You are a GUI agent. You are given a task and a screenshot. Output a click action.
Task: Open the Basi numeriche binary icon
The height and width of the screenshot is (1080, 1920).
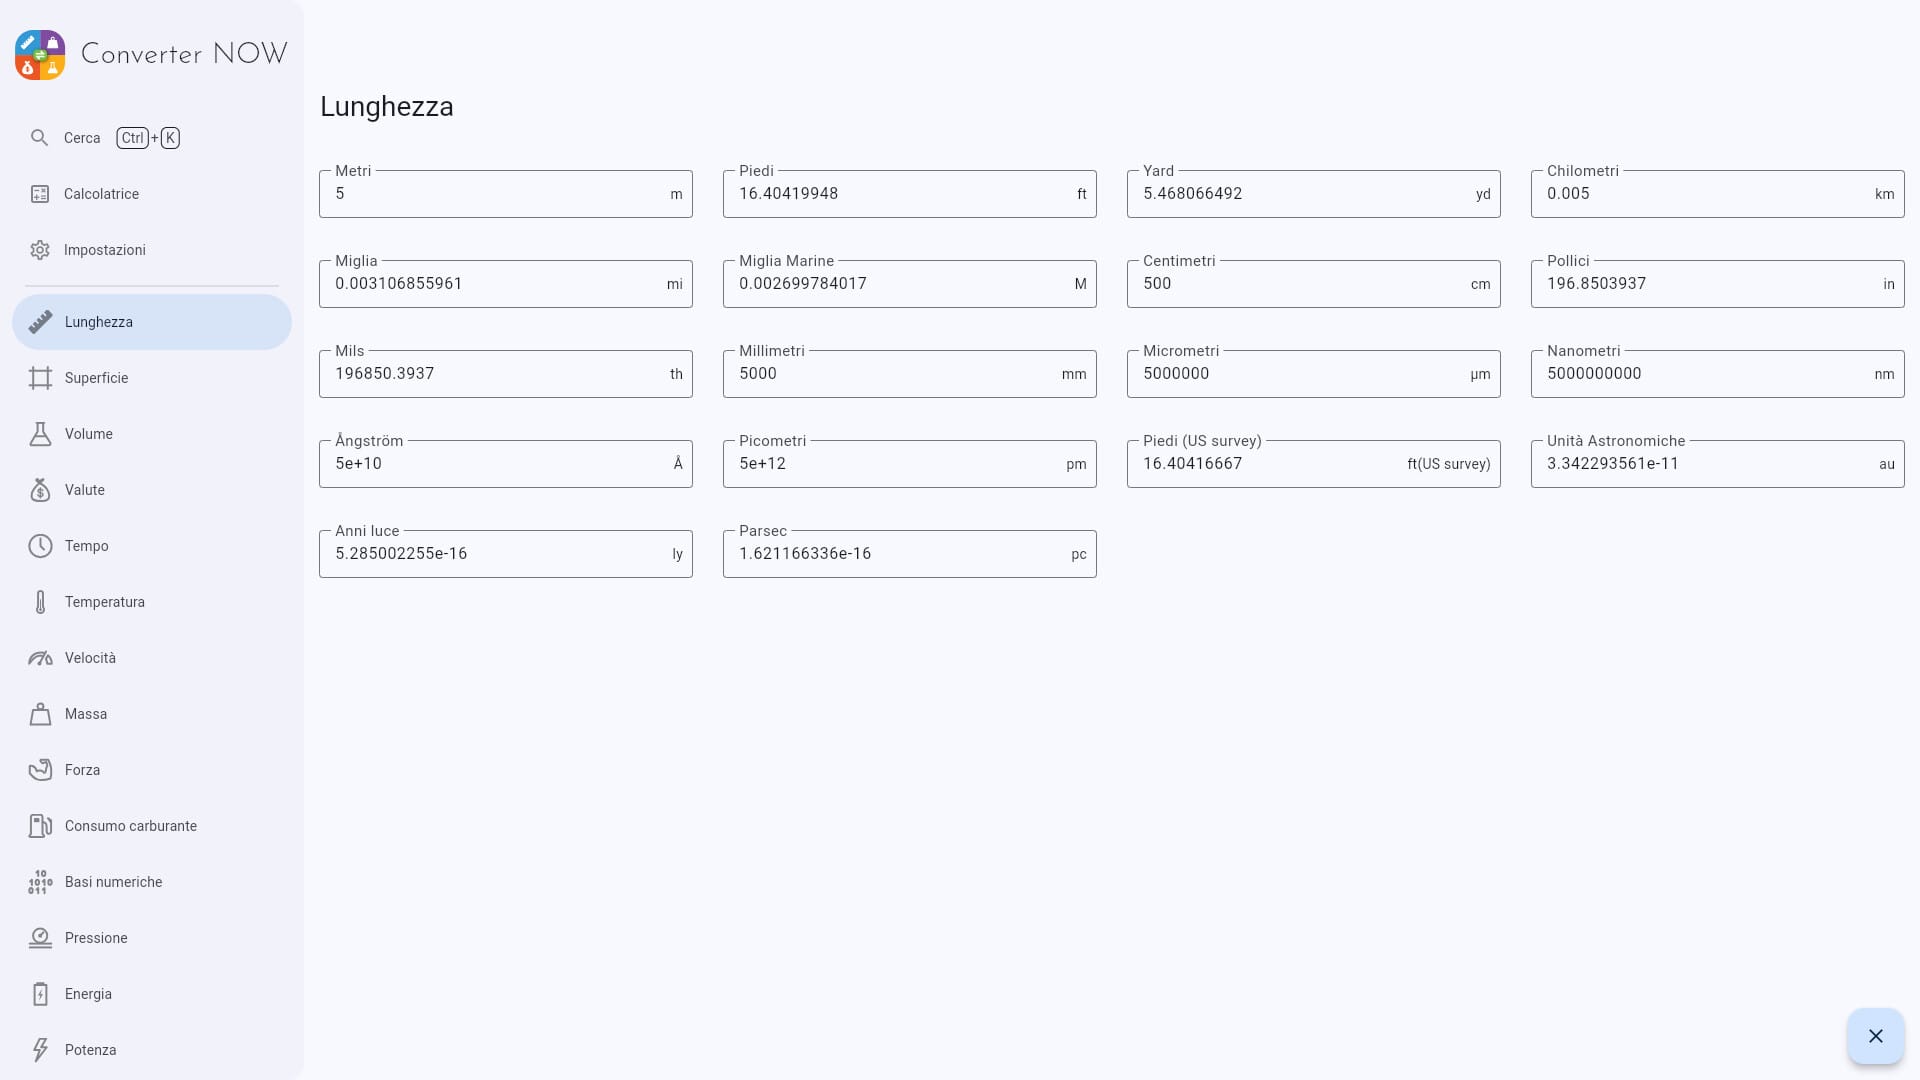40,882
